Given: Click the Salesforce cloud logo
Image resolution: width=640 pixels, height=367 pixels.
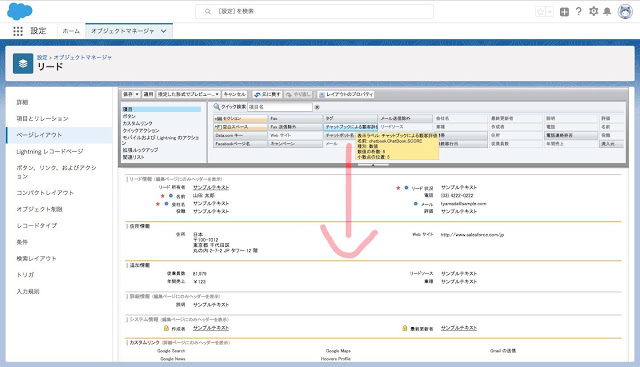Looking at the screenshot, I should pos(20,11).
